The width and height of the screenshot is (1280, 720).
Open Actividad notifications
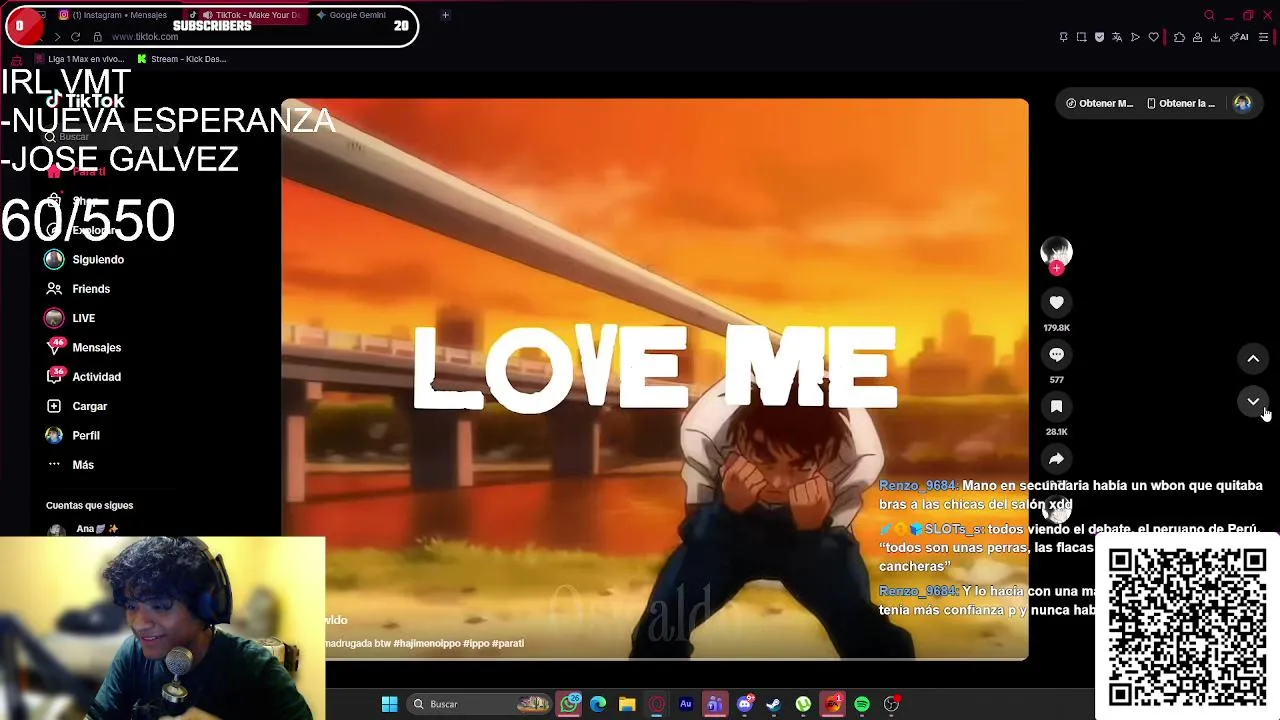(84, 377)
